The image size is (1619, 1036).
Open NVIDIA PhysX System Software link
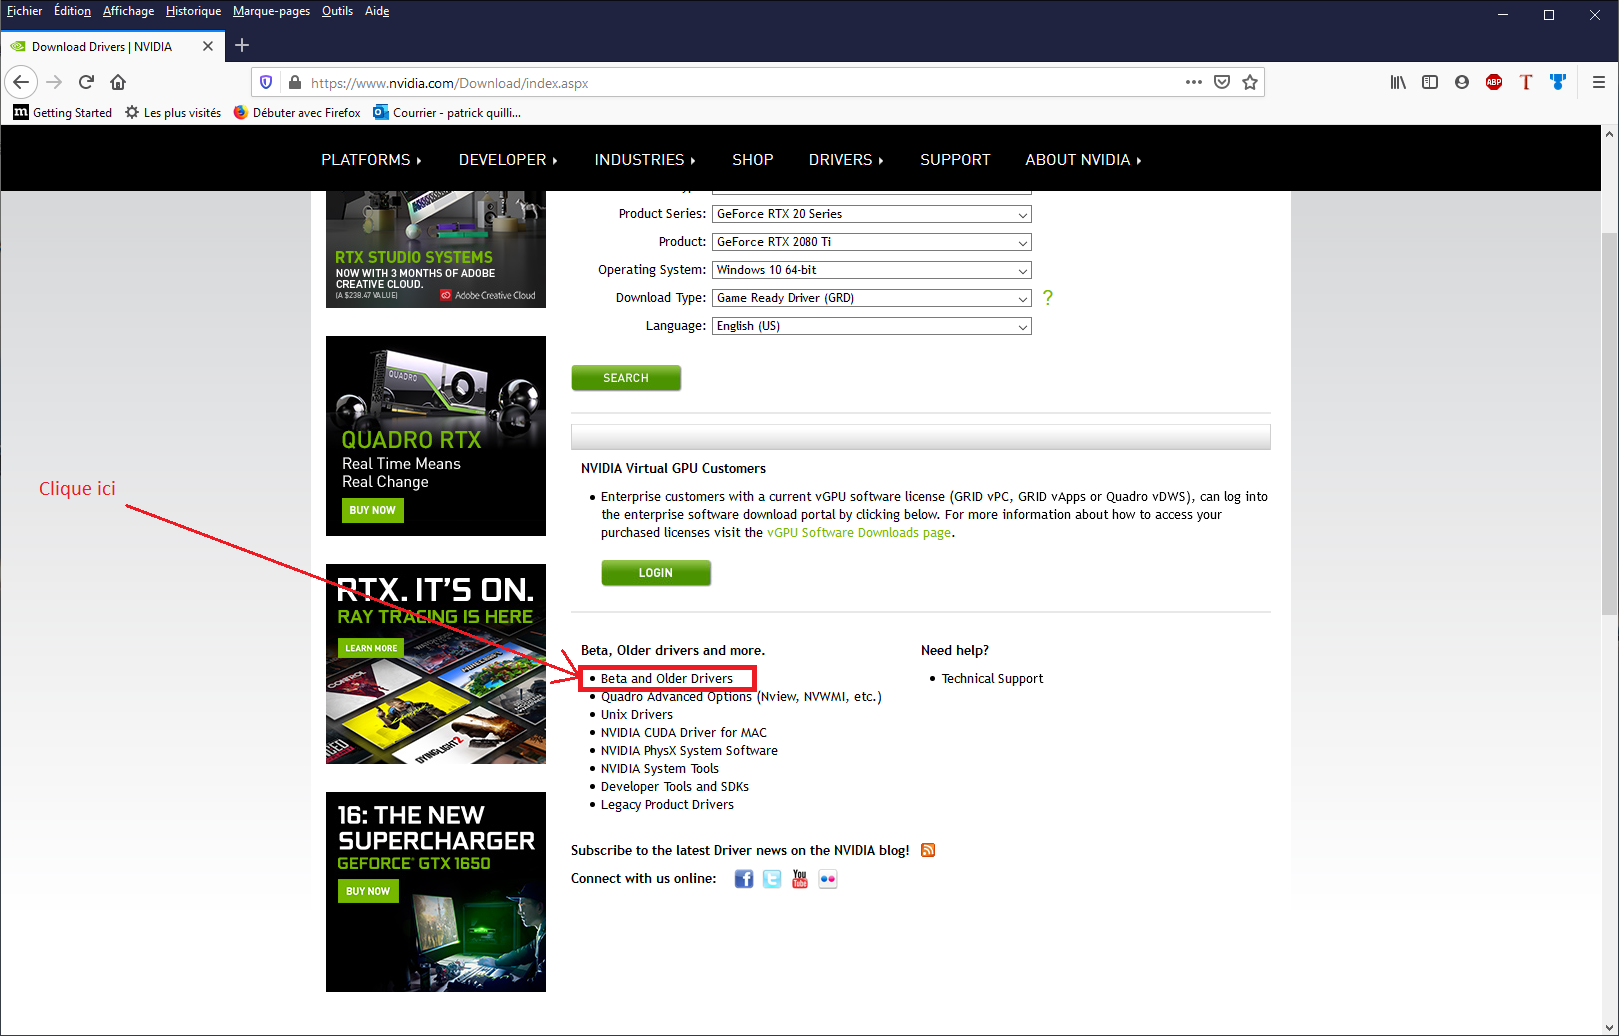[689, 750]
